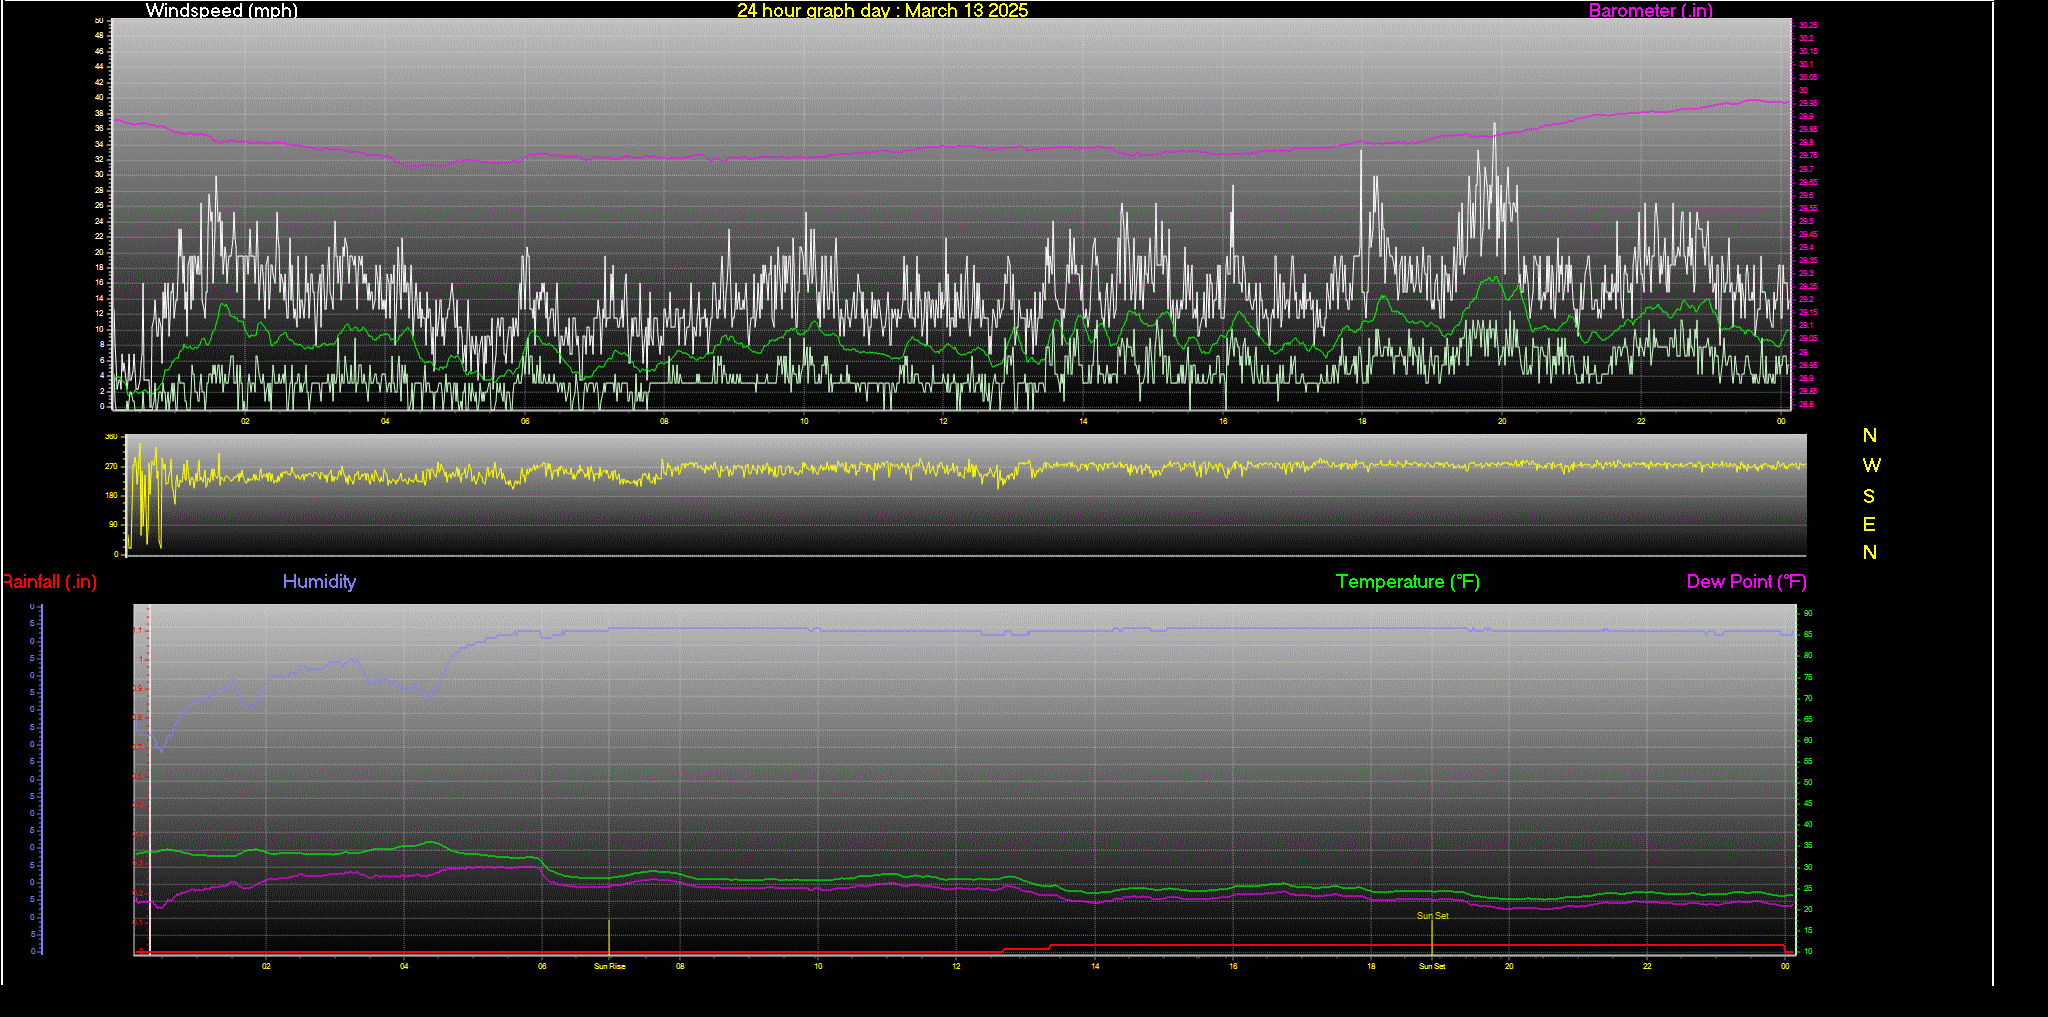The image size is (2048, 1017).
Task: Click the N compass letter directly below E
Action: (x=1870, y=552)
